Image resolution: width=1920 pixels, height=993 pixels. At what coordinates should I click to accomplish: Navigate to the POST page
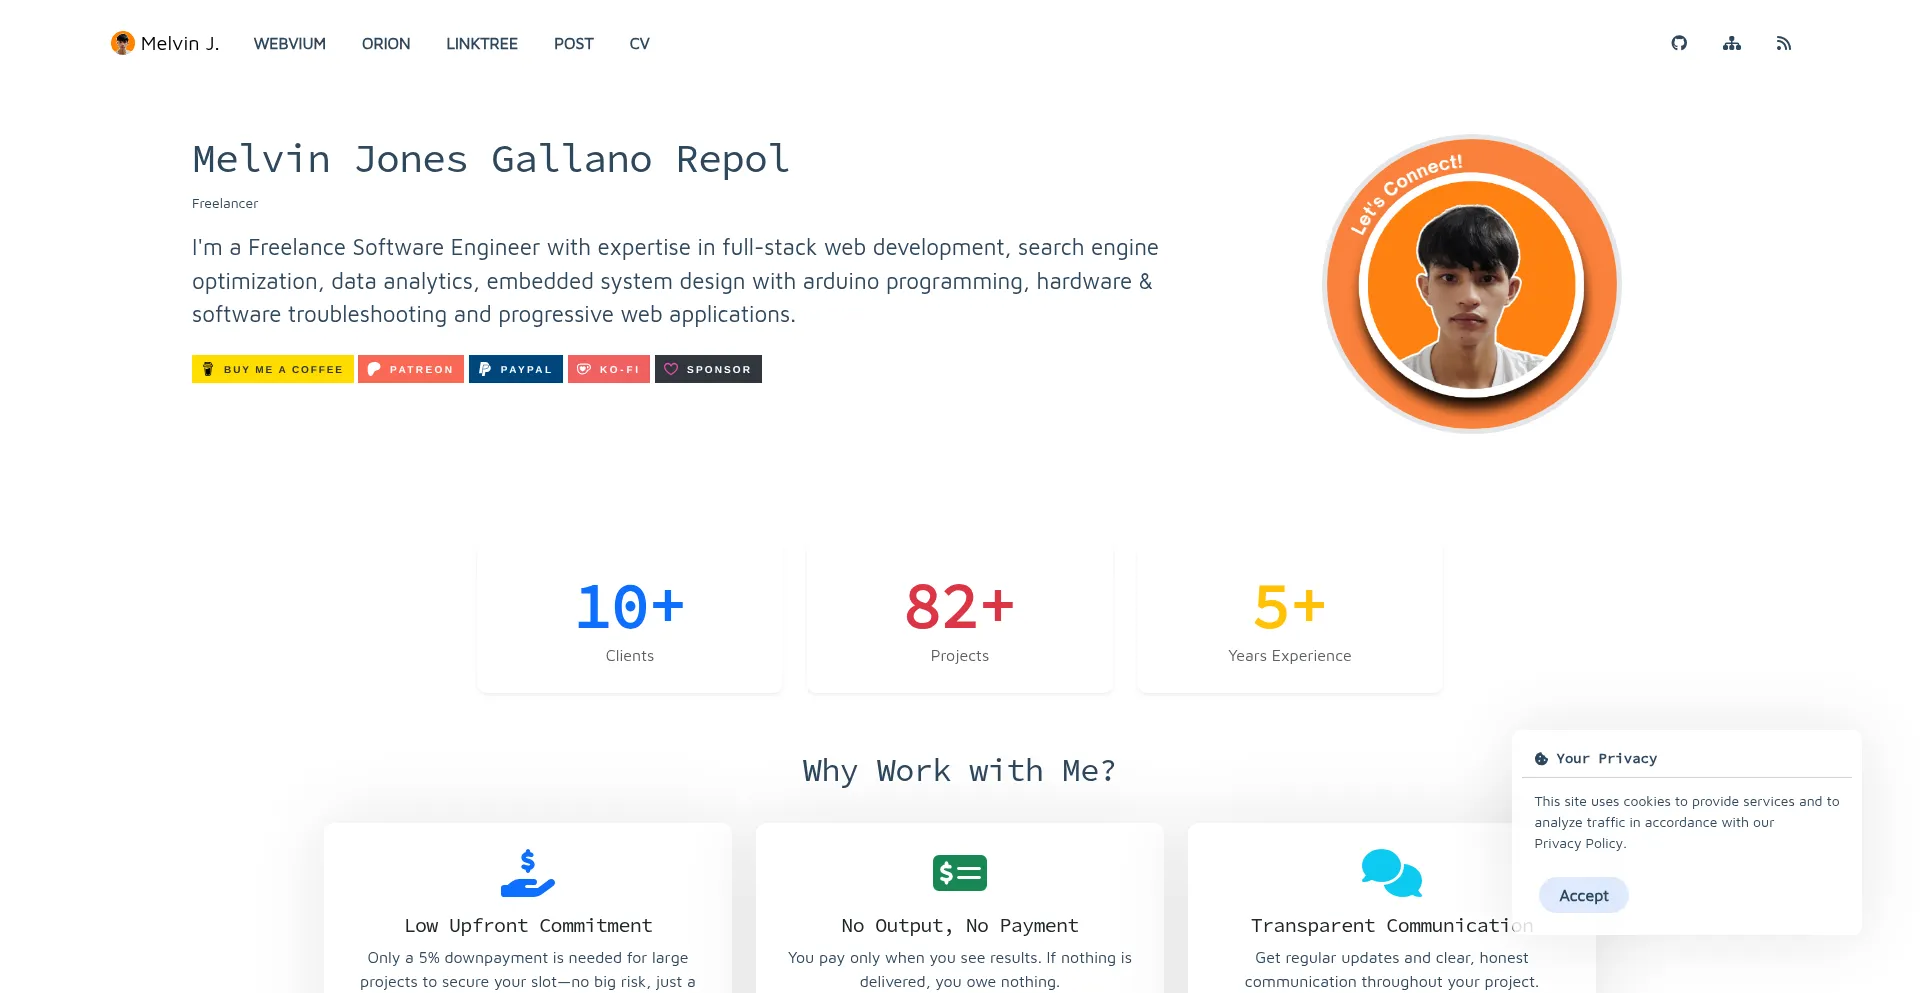(x=573, y=44)
